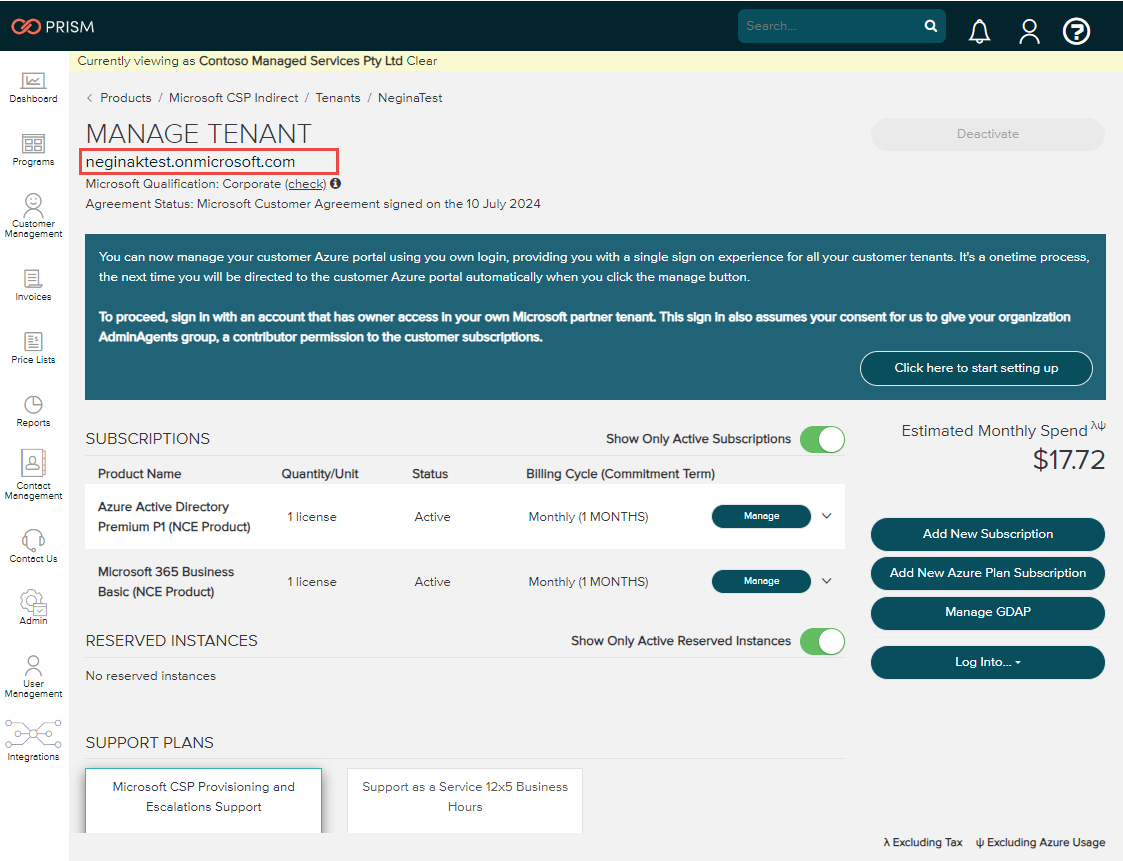Open the Log Into dropdown

tap(988, 662)
